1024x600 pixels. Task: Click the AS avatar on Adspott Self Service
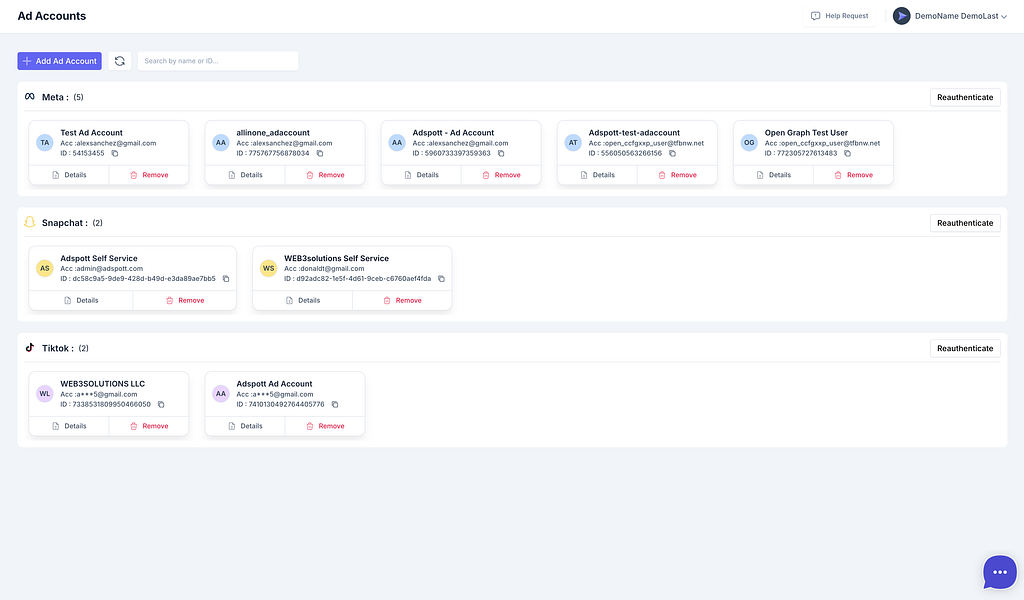click(44, 268)
